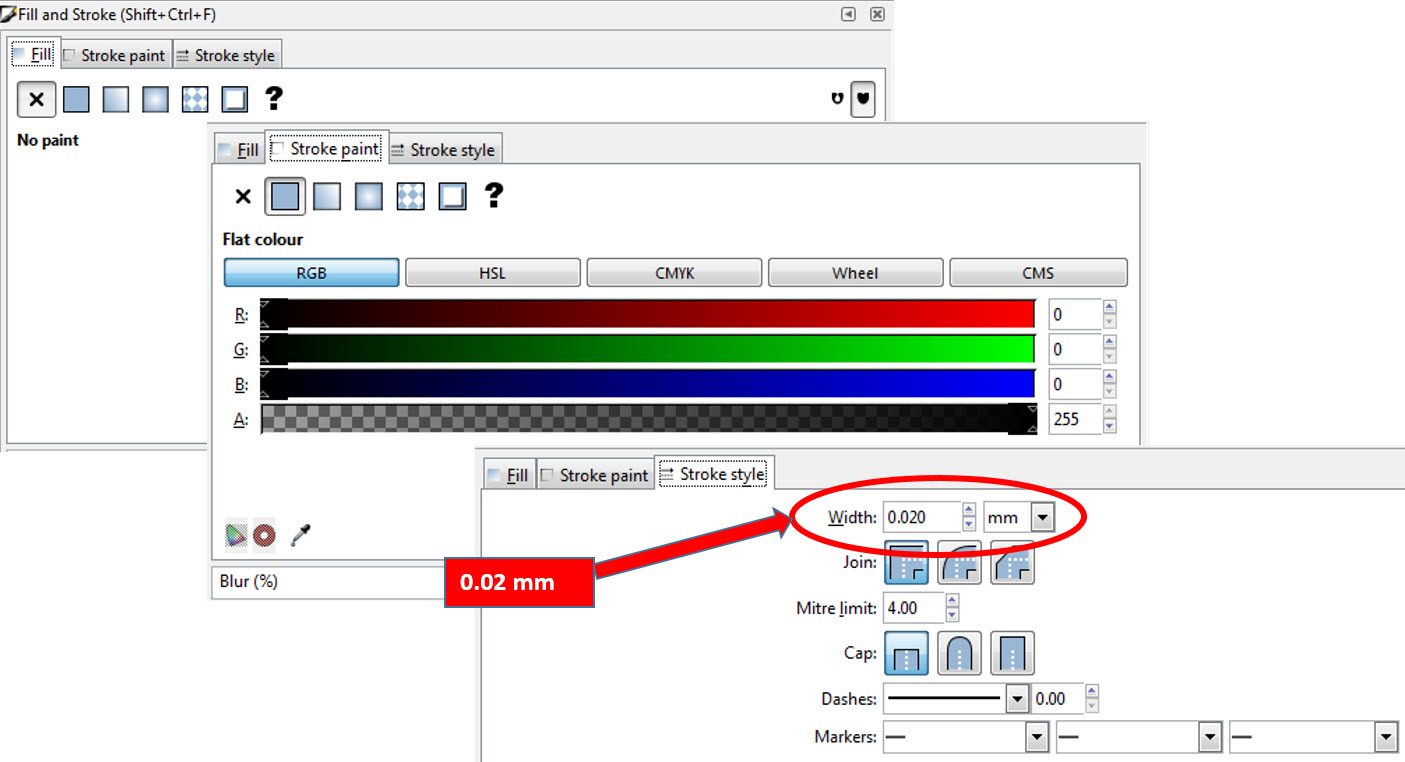The image size is (1405, 762).
Task: Open Fill tab in the Width panel
Action: 509,475
